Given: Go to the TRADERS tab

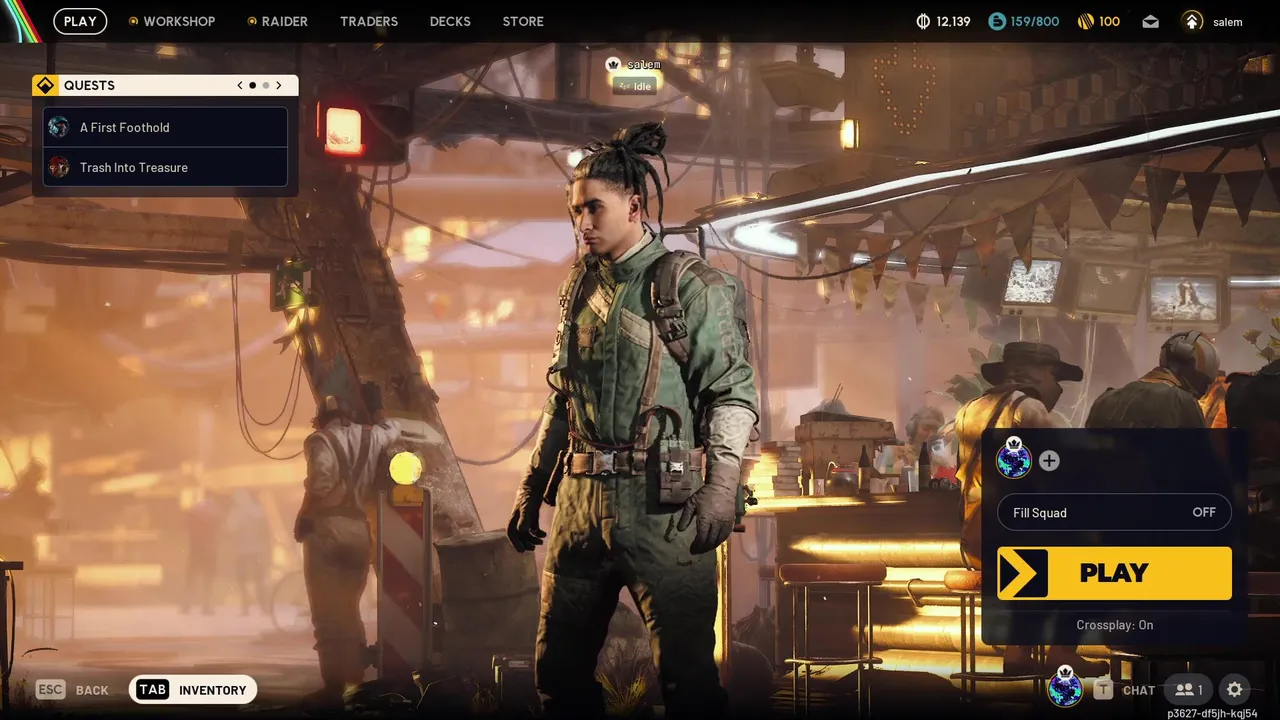Looking at the screenshot, I should 369,21.
